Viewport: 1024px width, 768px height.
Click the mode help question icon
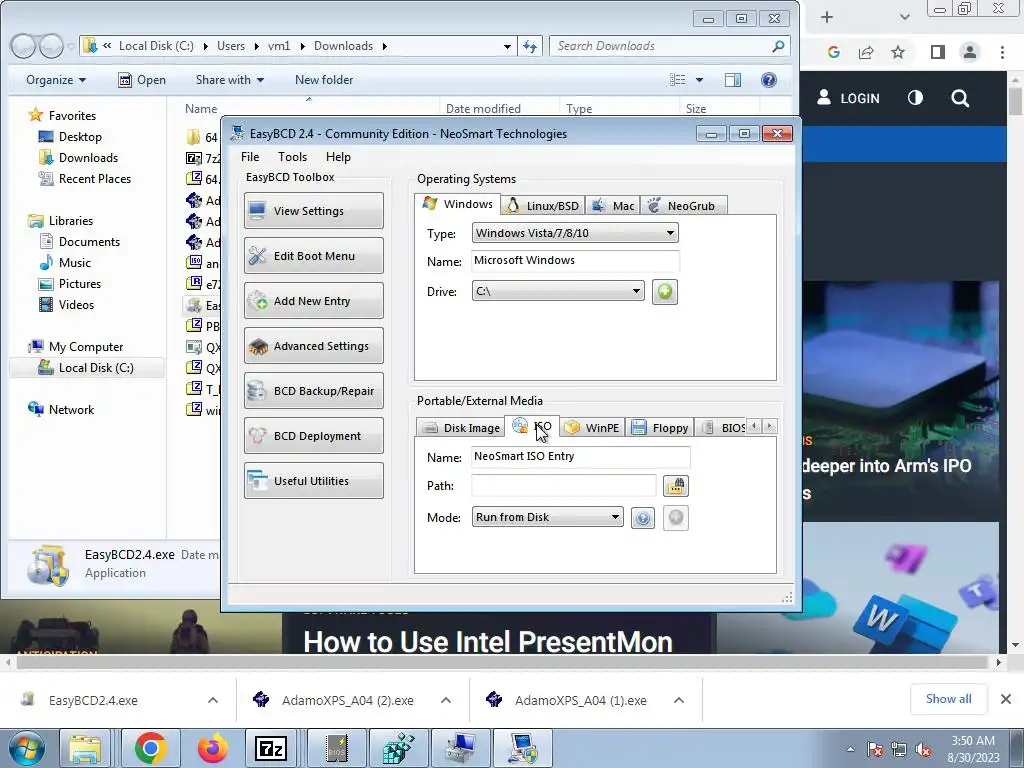click(x=643, y=519)
